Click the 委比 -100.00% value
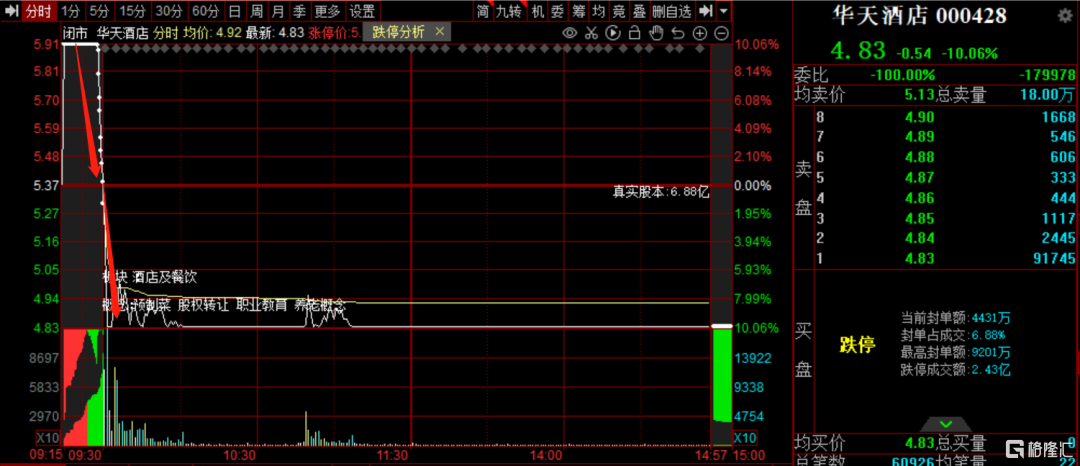The width and height of the screenshot is (1080, 466). click(902, 74)
